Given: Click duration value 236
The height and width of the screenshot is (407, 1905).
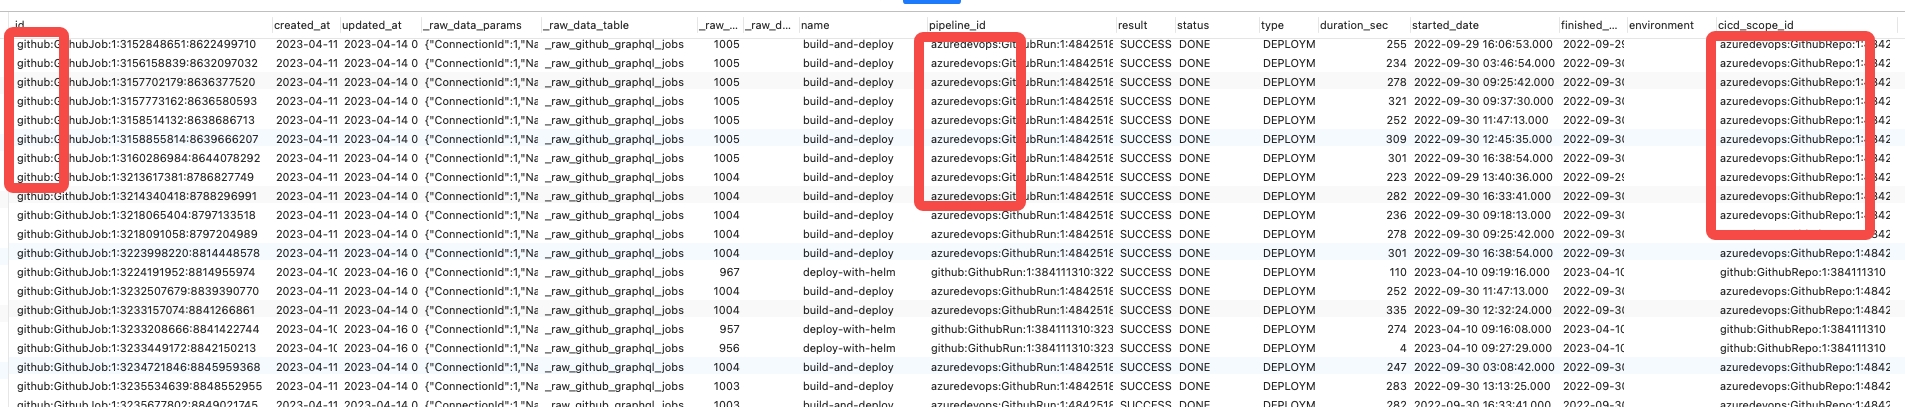Looking at the screenshot, I should coord(1396,215).
